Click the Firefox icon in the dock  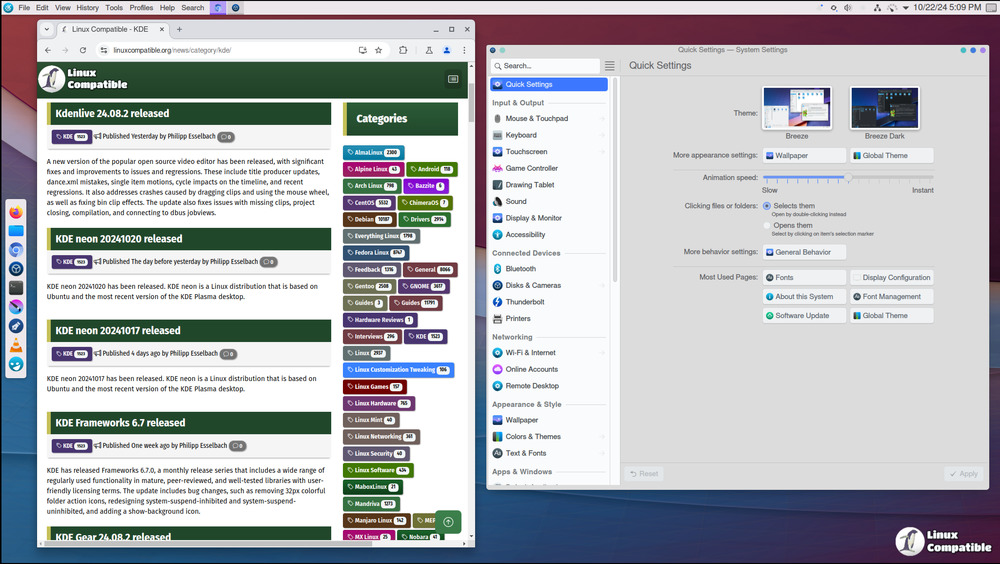17,212
